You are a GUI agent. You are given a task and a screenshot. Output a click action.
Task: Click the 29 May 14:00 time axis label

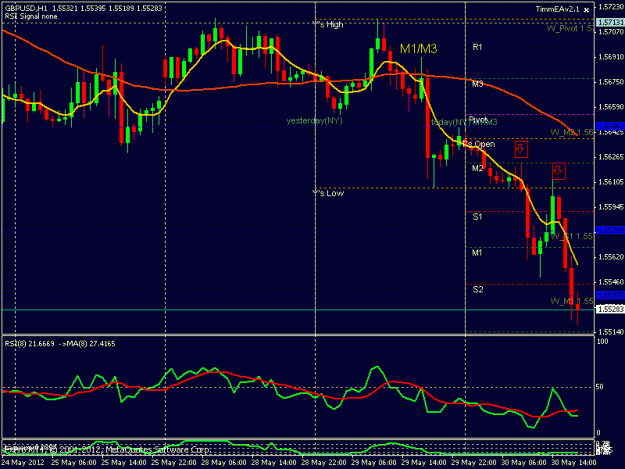[x=424, y=463]
